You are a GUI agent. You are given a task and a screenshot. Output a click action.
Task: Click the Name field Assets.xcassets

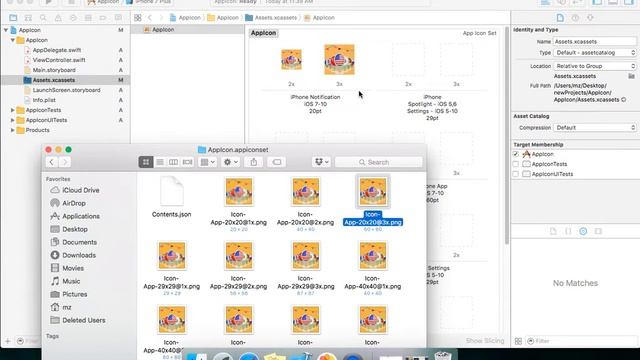point(595,42)
